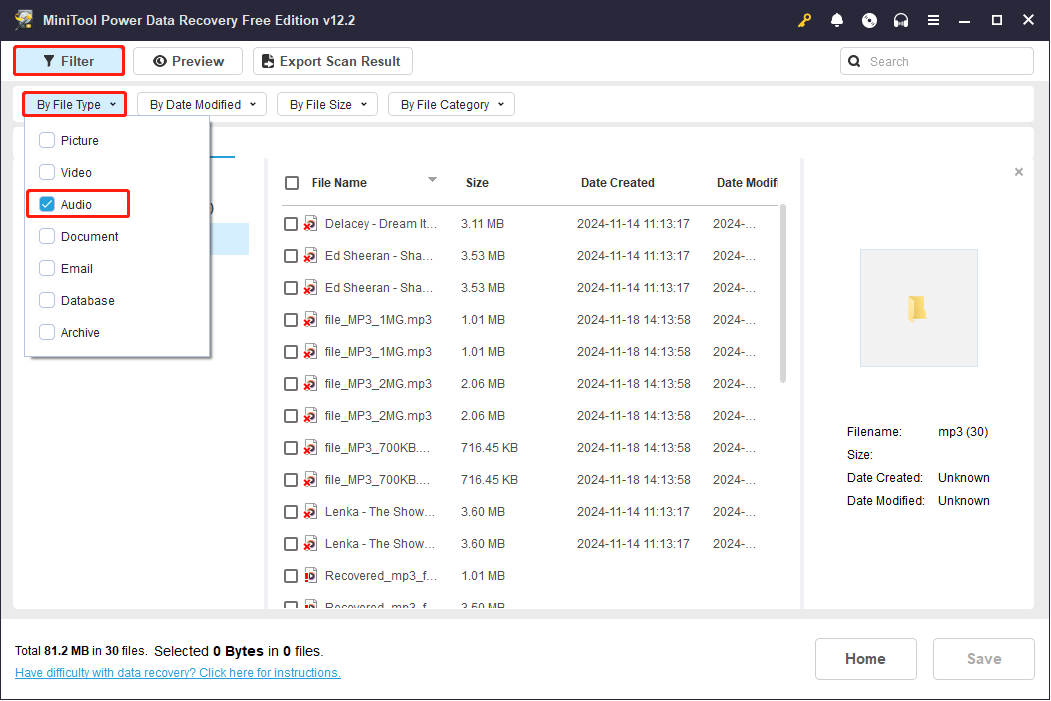Sort by Date Modified column header
The image size is (1051, 701).
(747, 182)
